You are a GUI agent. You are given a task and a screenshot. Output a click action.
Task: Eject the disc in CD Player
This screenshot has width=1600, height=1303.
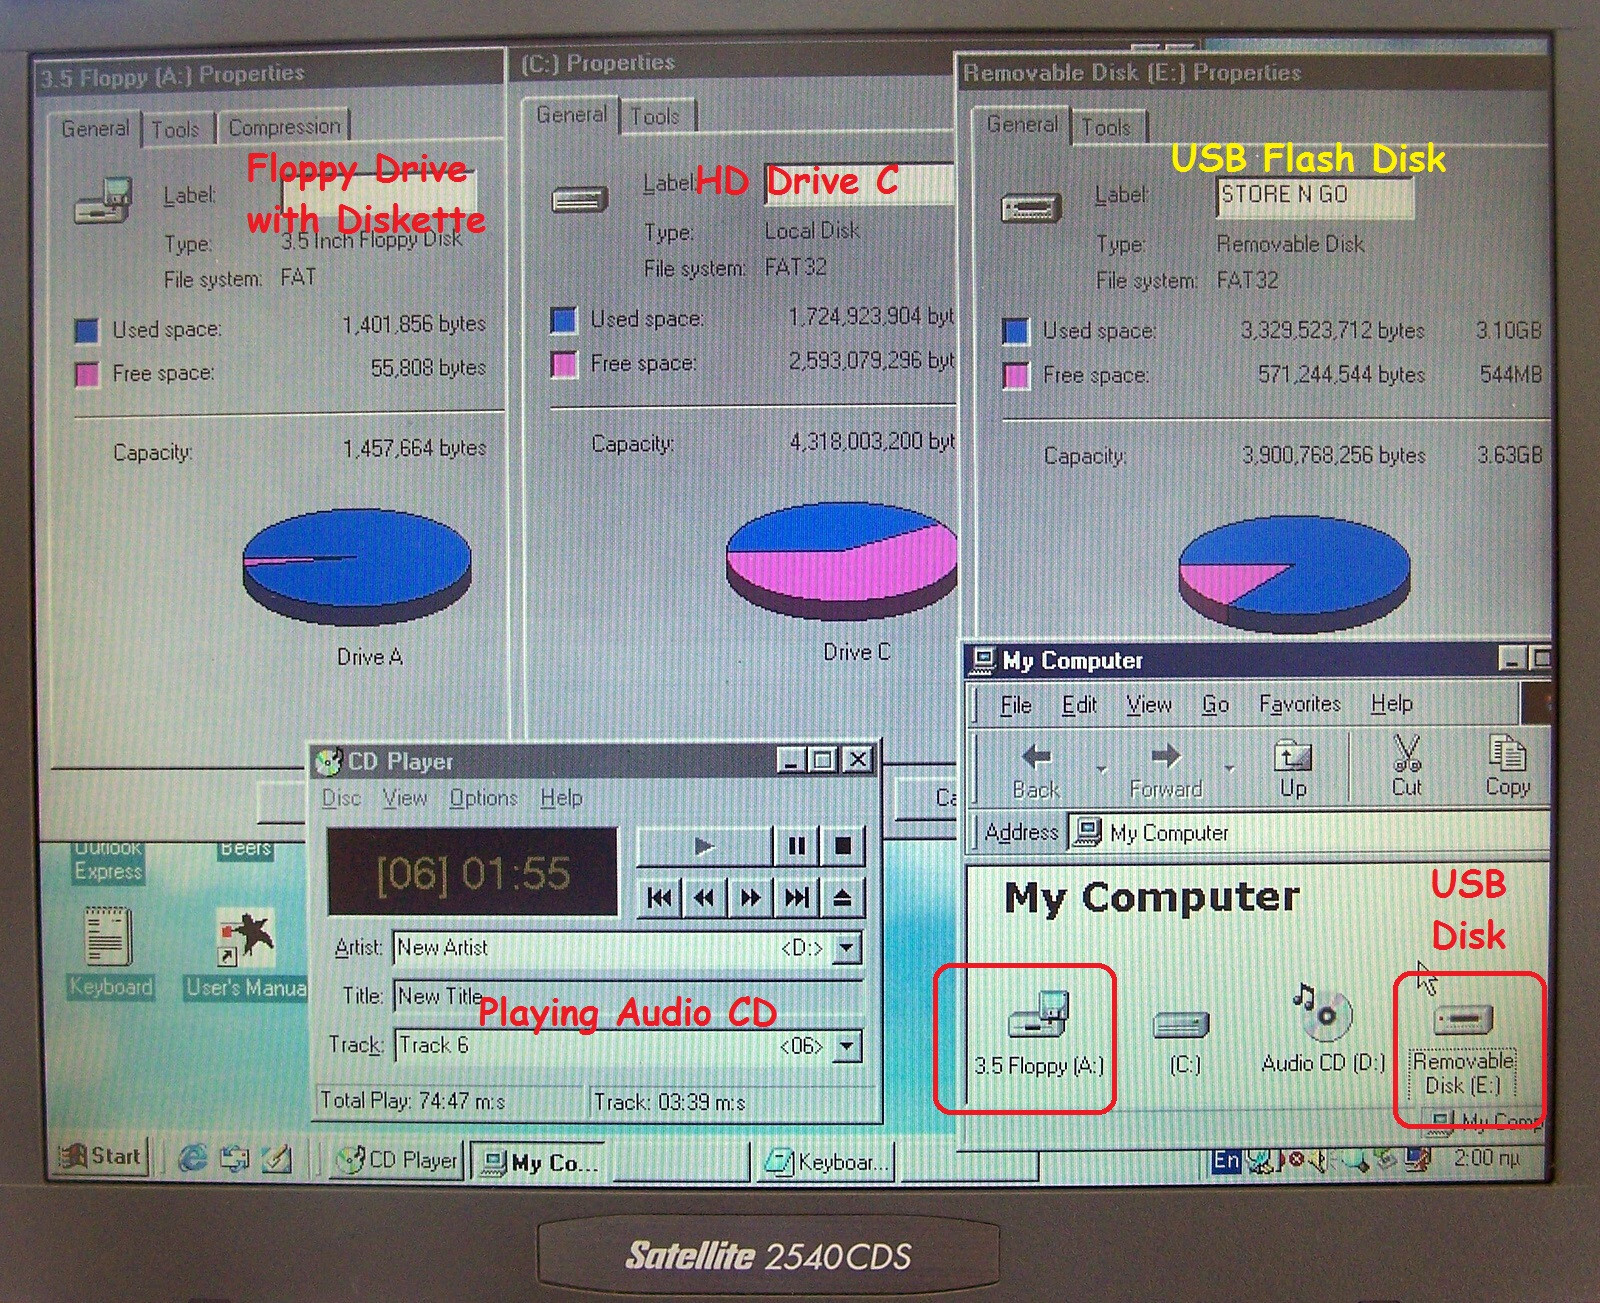843,898
